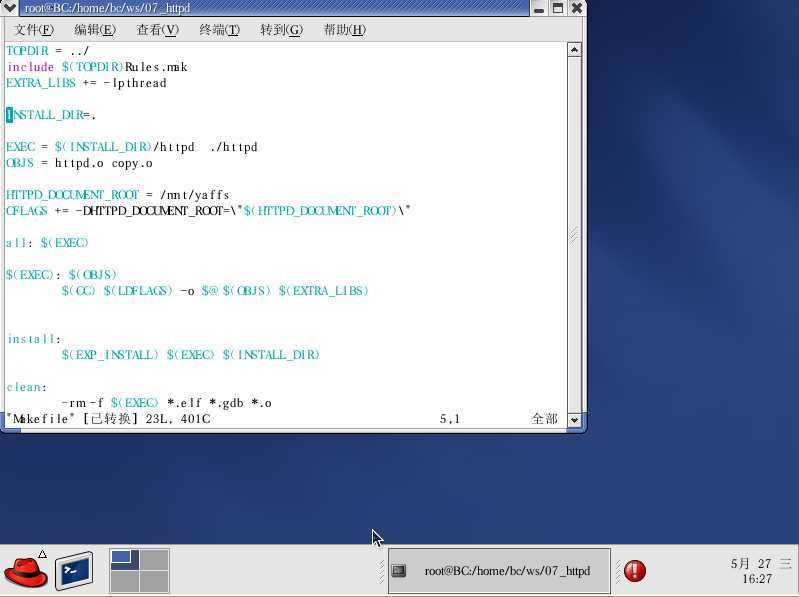Screen dimensions: 799x597
Task: Open the window menu arrow in title bar
Action: [x=9, y=8]
